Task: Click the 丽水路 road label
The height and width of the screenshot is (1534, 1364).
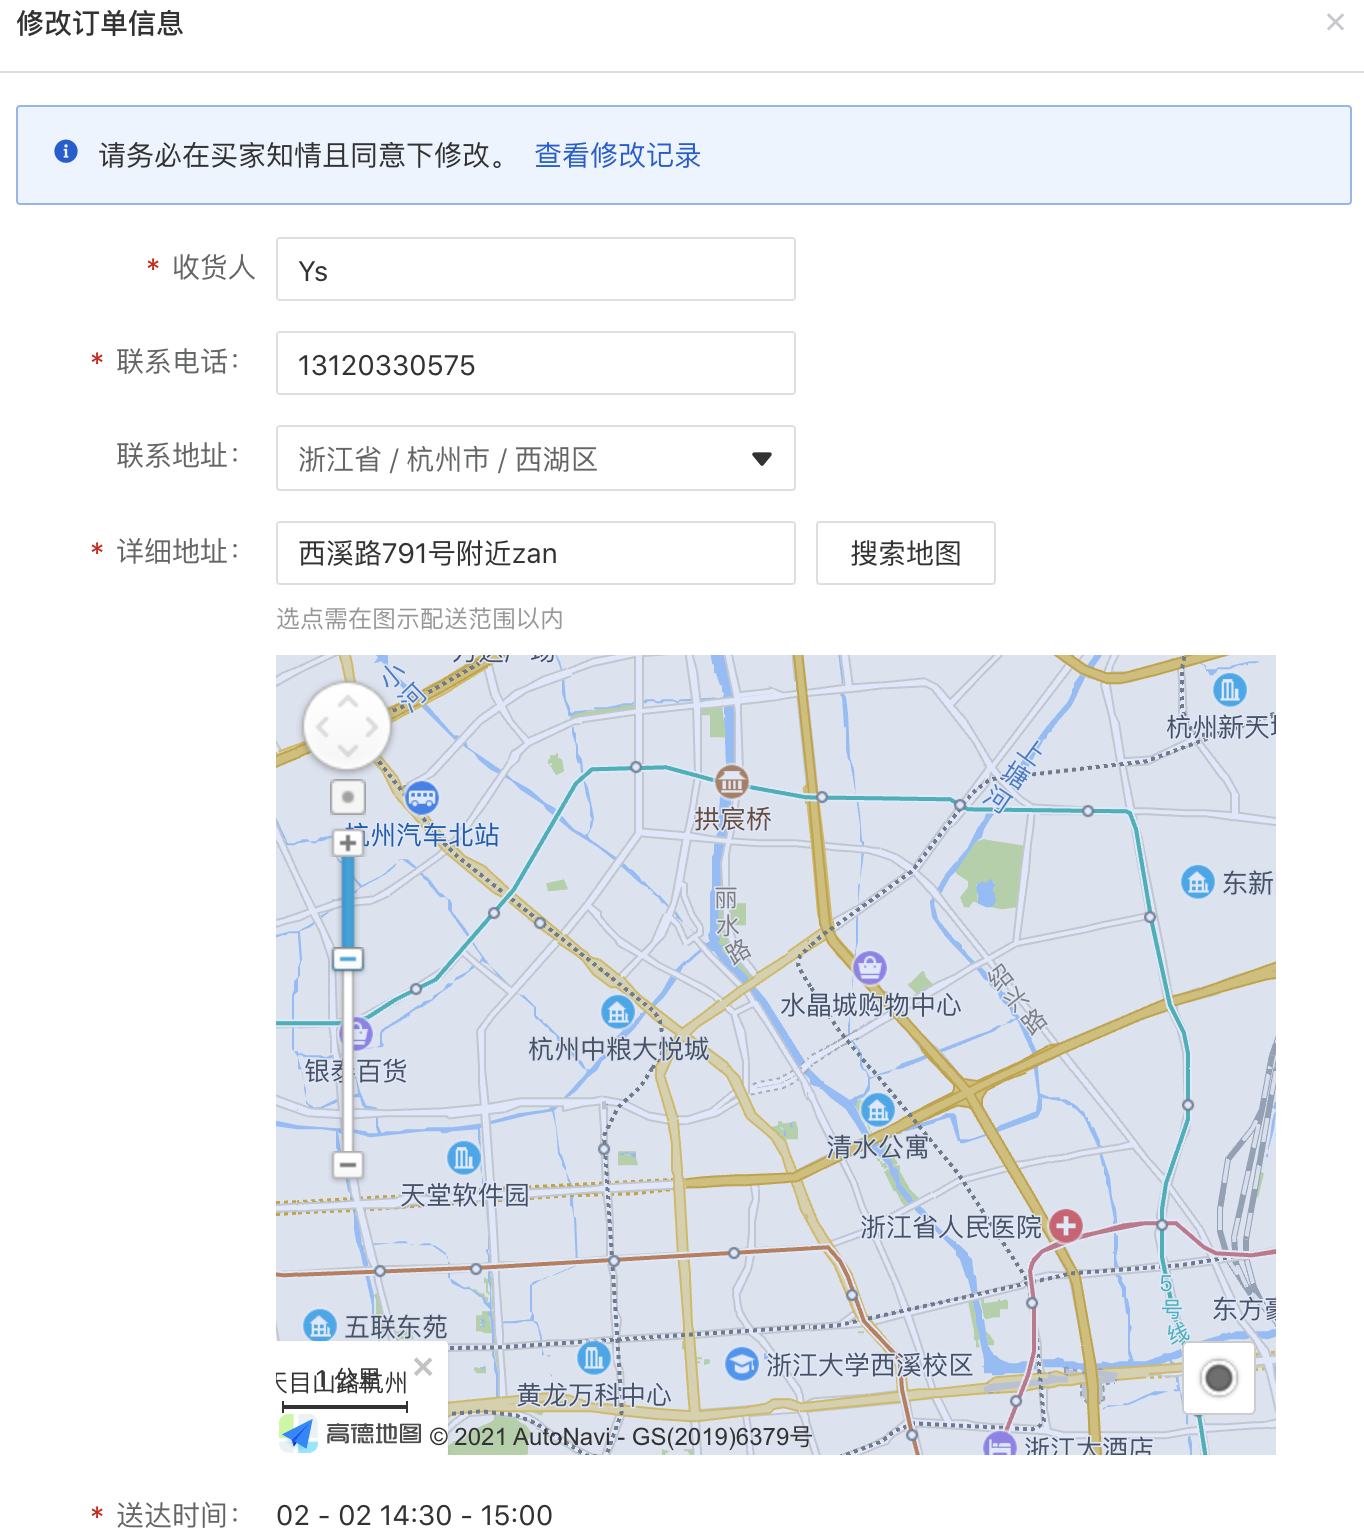Action: pos(730,925)
